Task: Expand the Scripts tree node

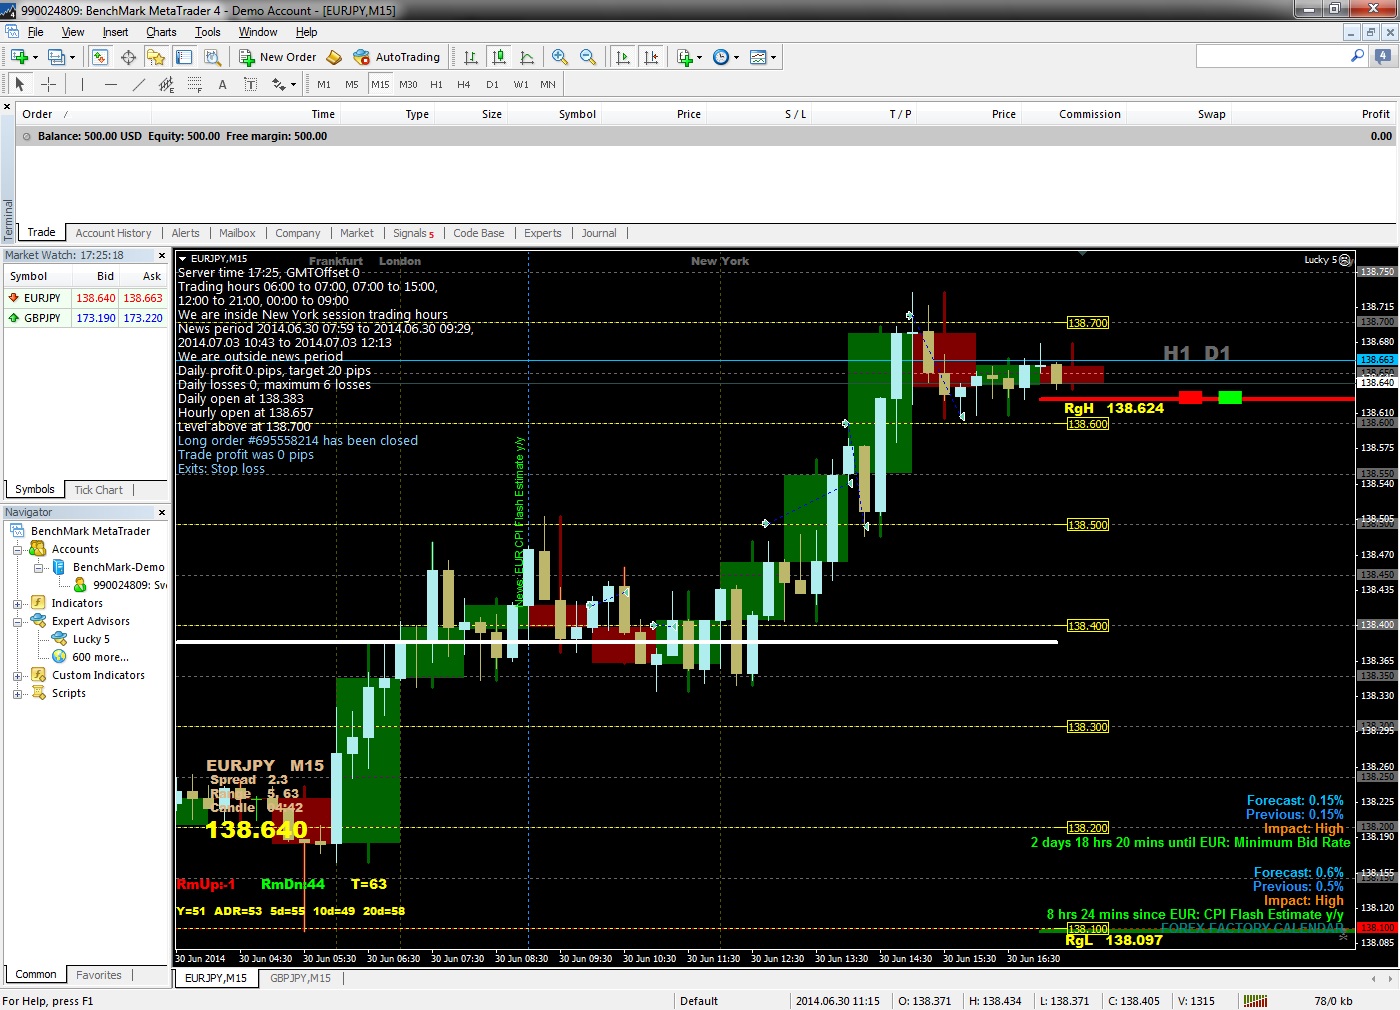Action: tap(17, 694)
